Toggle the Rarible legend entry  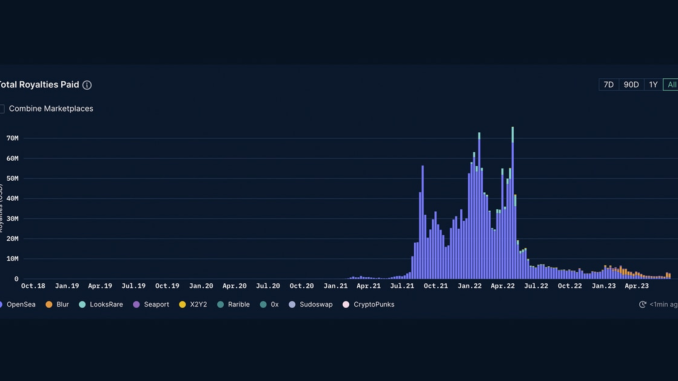(233, 304)
